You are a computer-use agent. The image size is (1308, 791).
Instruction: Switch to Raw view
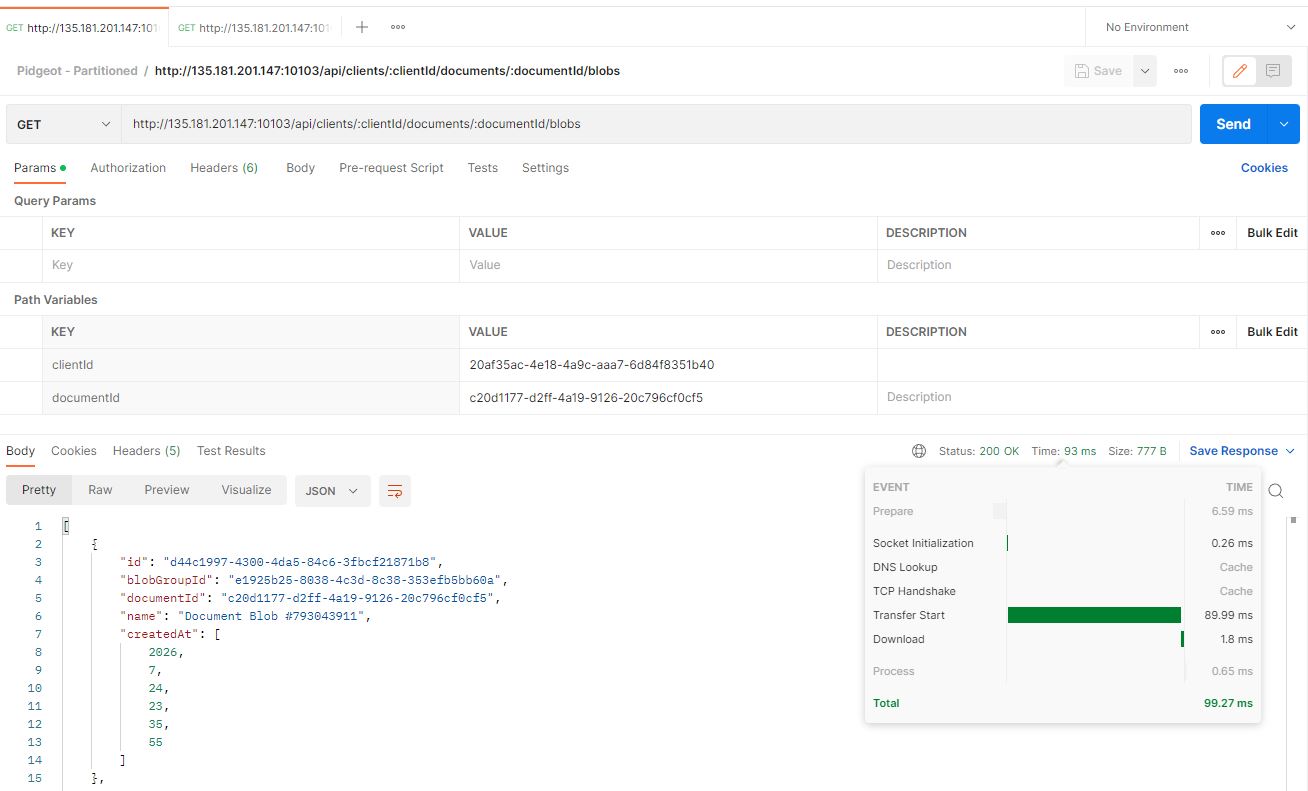(x=100, y=490)
